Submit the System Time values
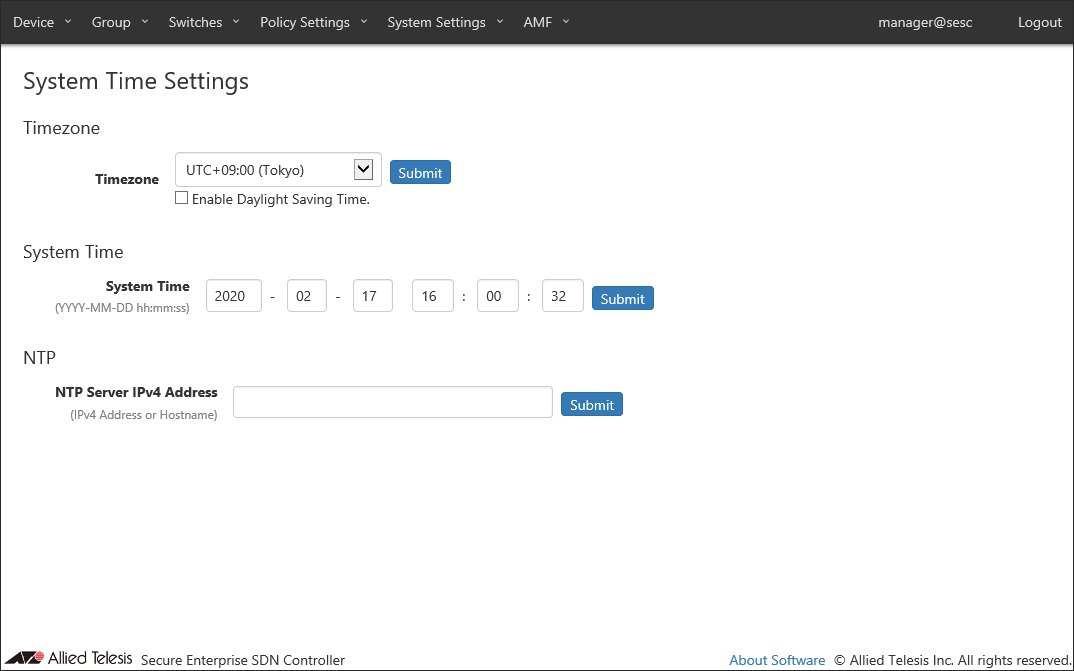 pos(622,298)
